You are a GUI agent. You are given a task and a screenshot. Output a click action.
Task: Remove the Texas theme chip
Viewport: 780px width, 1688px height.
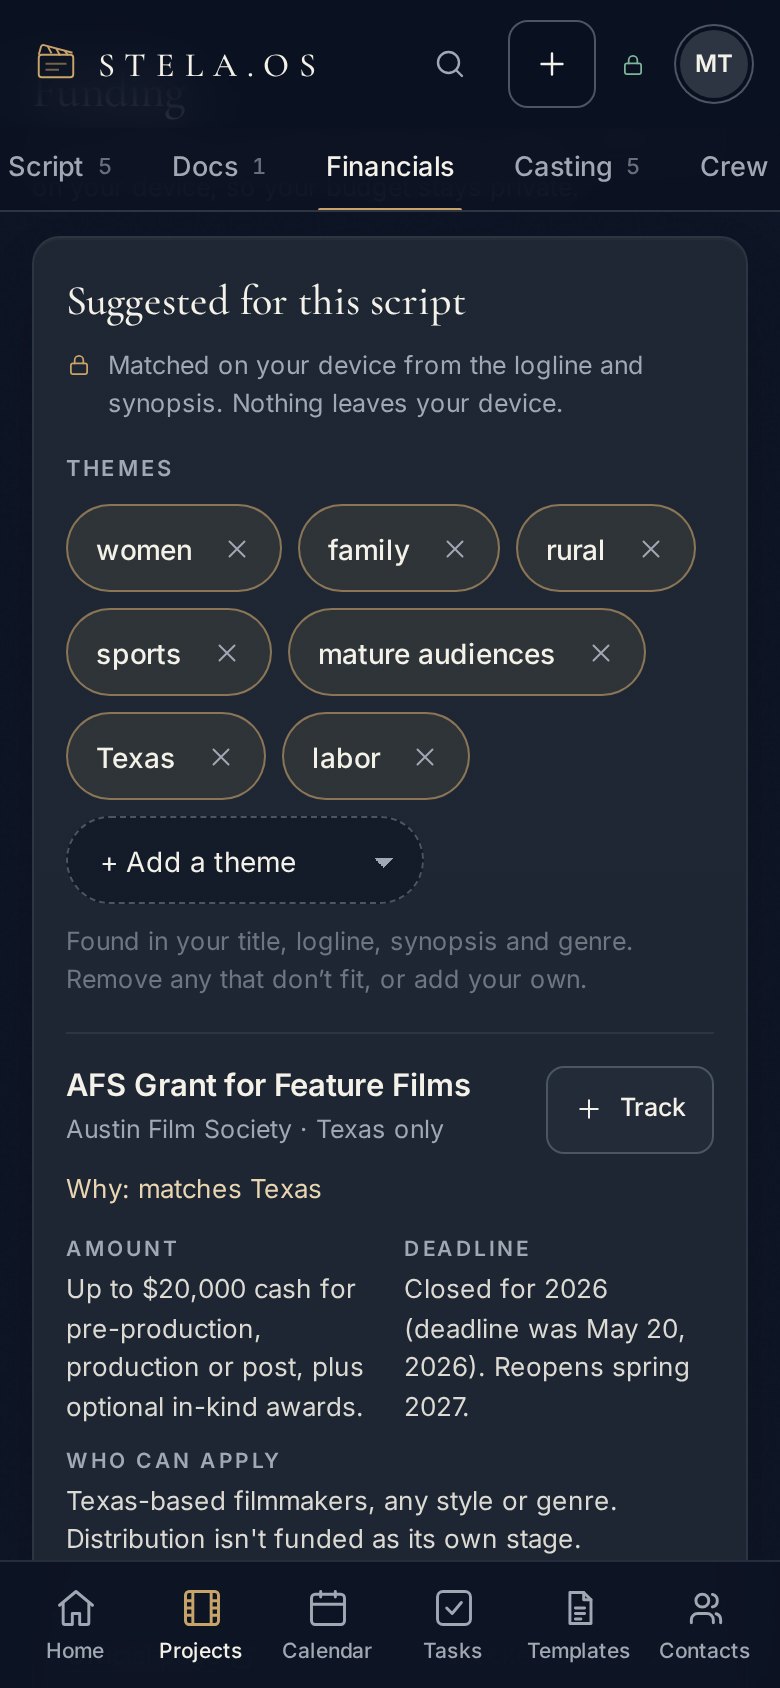pos(221,757)
